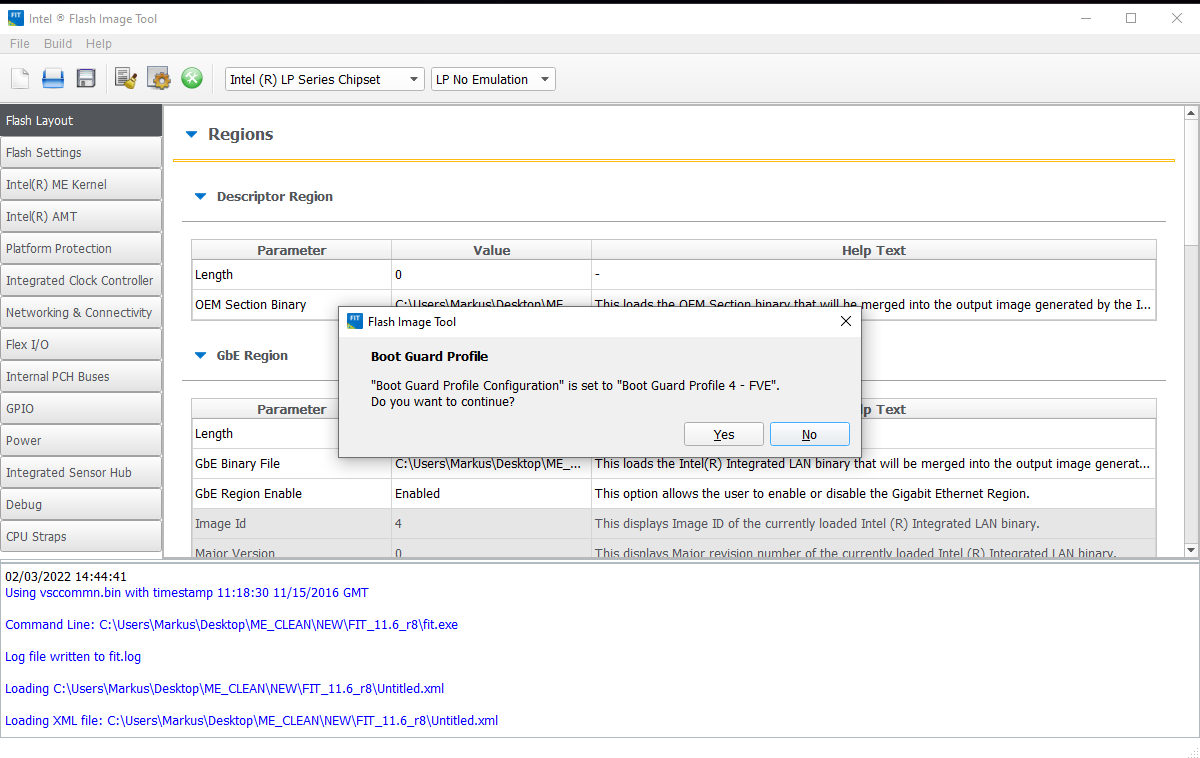Screen dimensions: 1200x758
Task: Open the Intel LP Series Chipset dropdown
Action: [324, 80]
